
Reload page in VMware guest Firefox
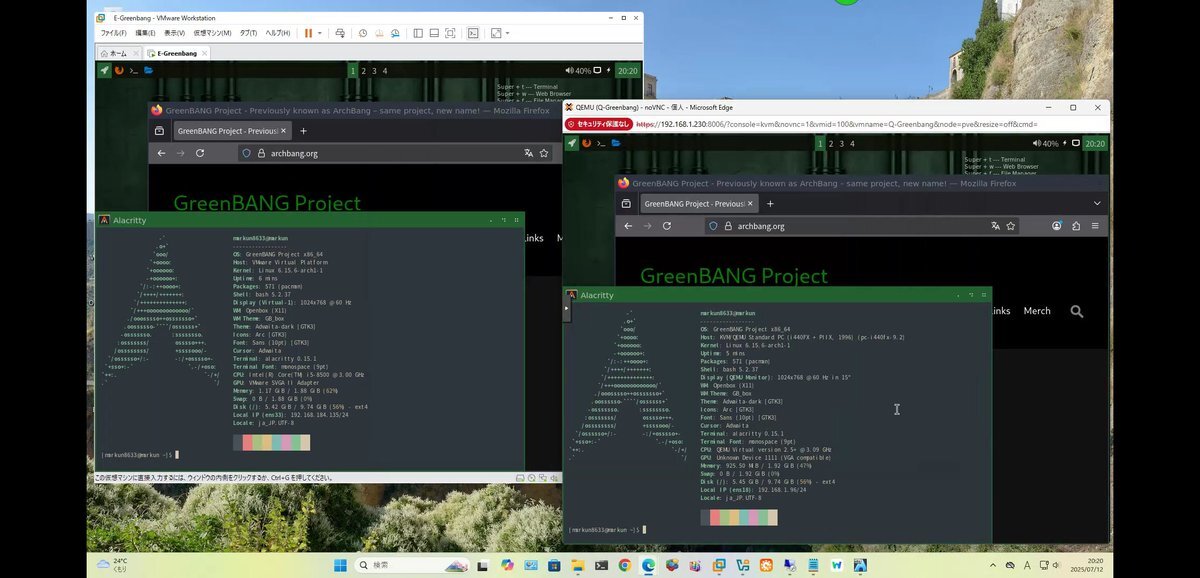[x=200, y=153]
